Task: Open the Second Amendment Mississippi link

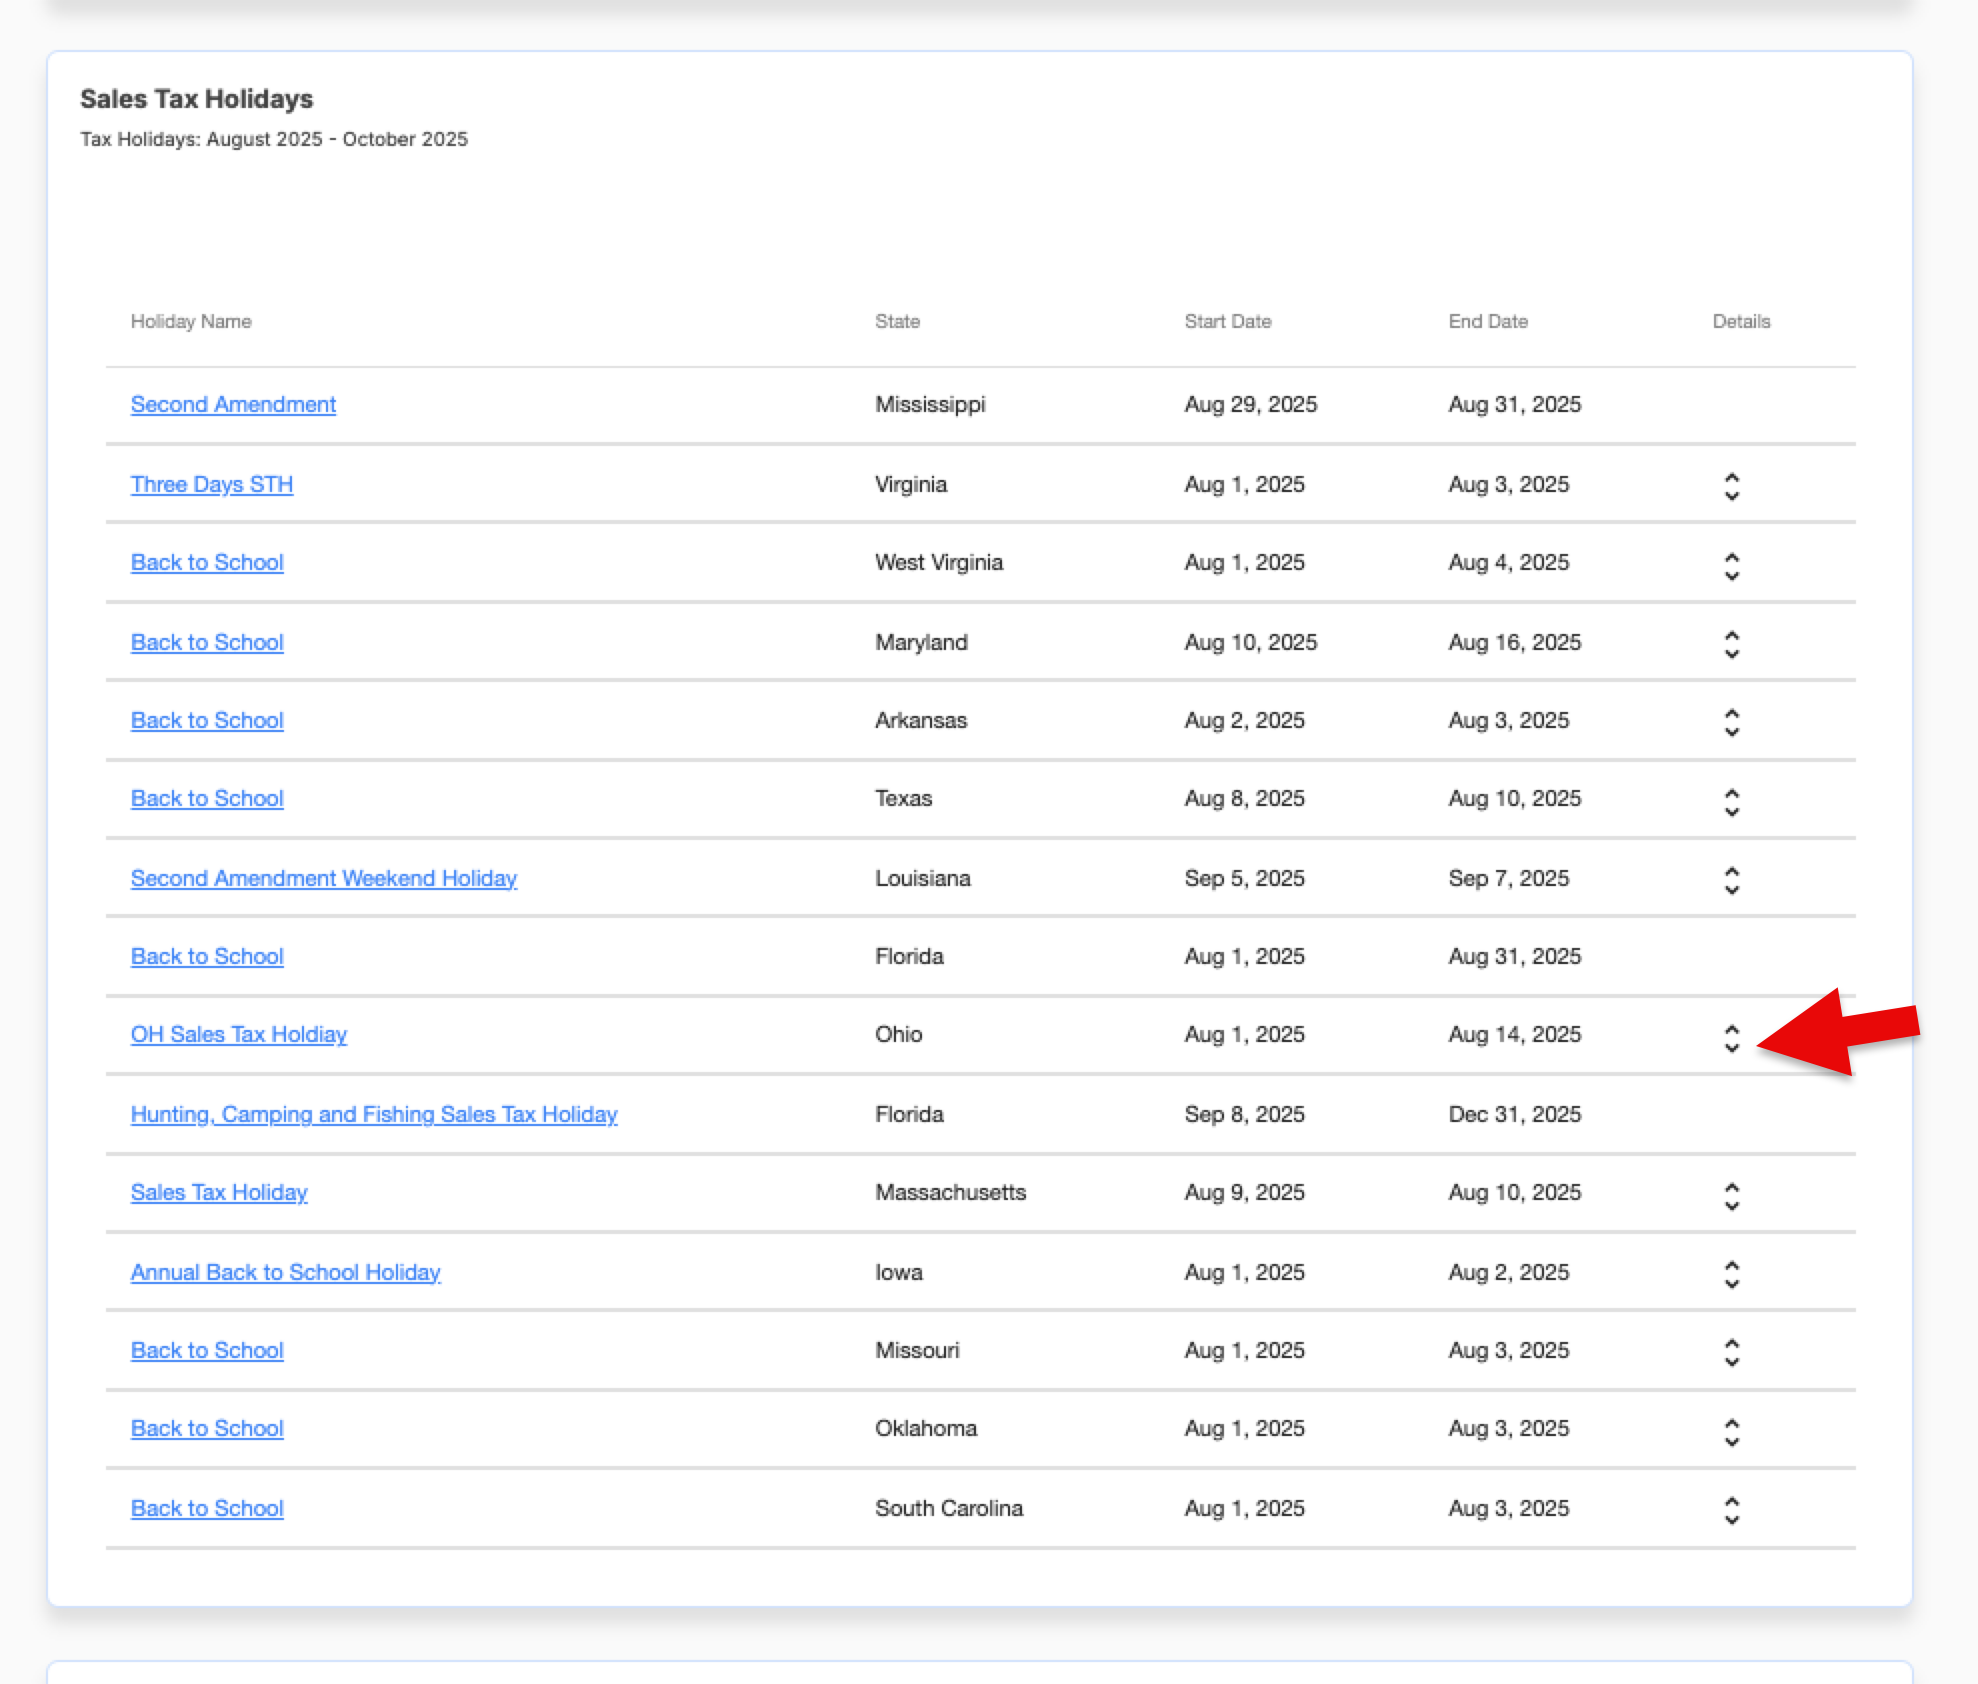Action: (233, 404)
